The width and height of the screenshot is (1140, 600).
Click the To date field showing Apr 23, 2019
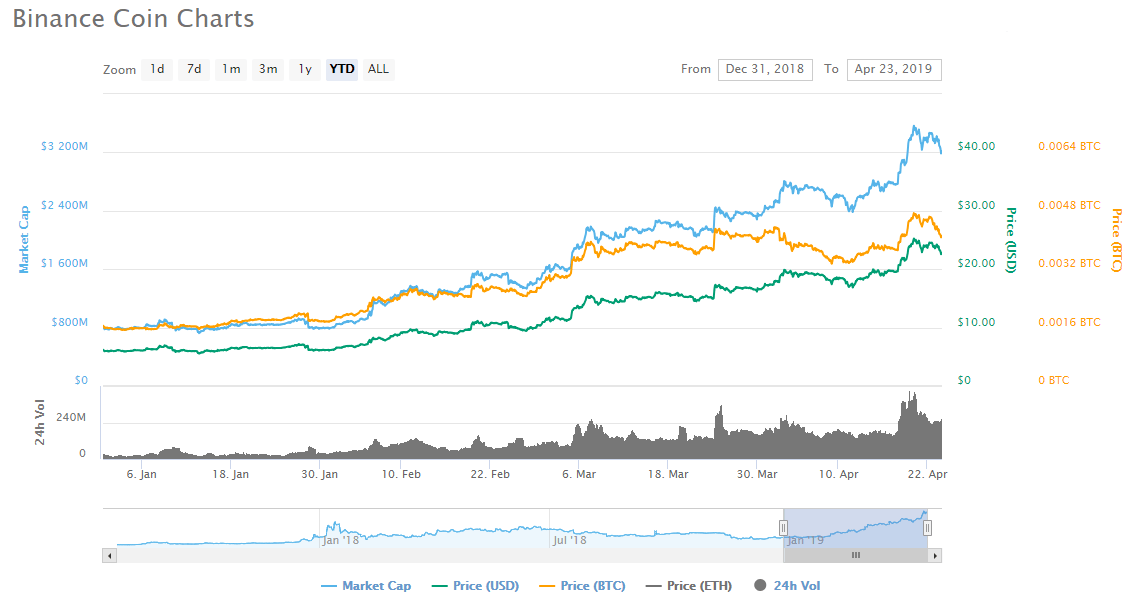click(x=894, y=69)
